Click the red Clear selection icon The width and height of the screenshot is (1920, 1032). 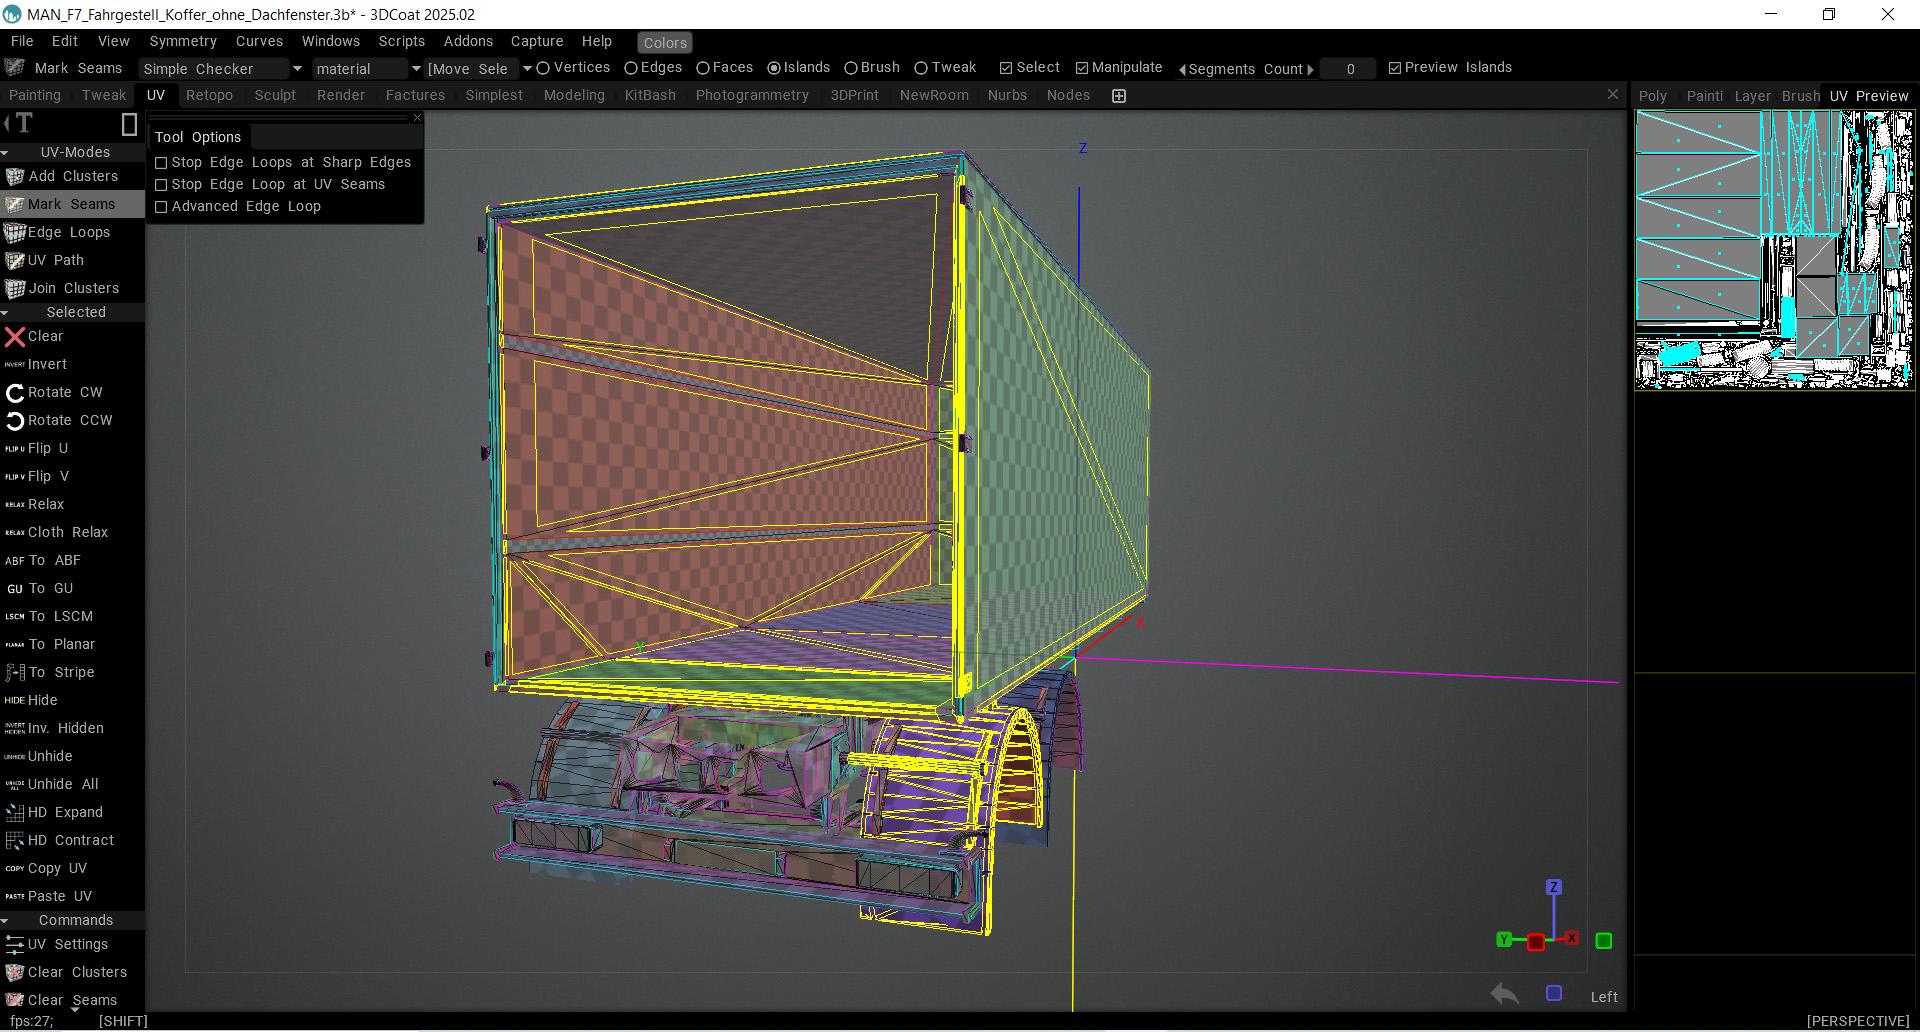point(15,337)
